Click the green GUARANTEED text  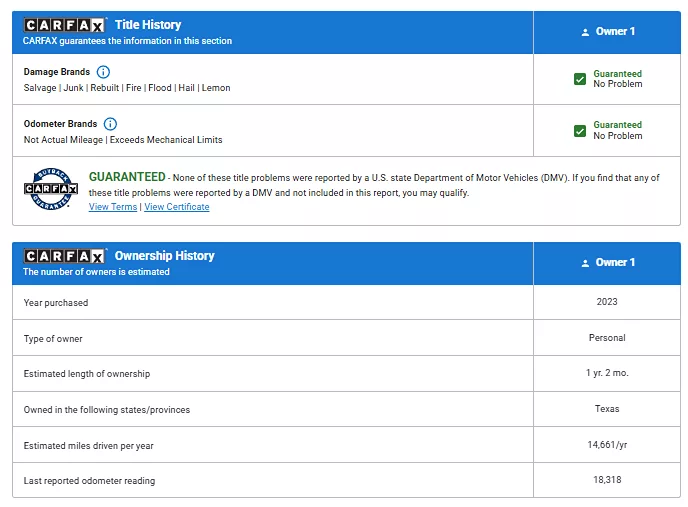coord(127,177)
